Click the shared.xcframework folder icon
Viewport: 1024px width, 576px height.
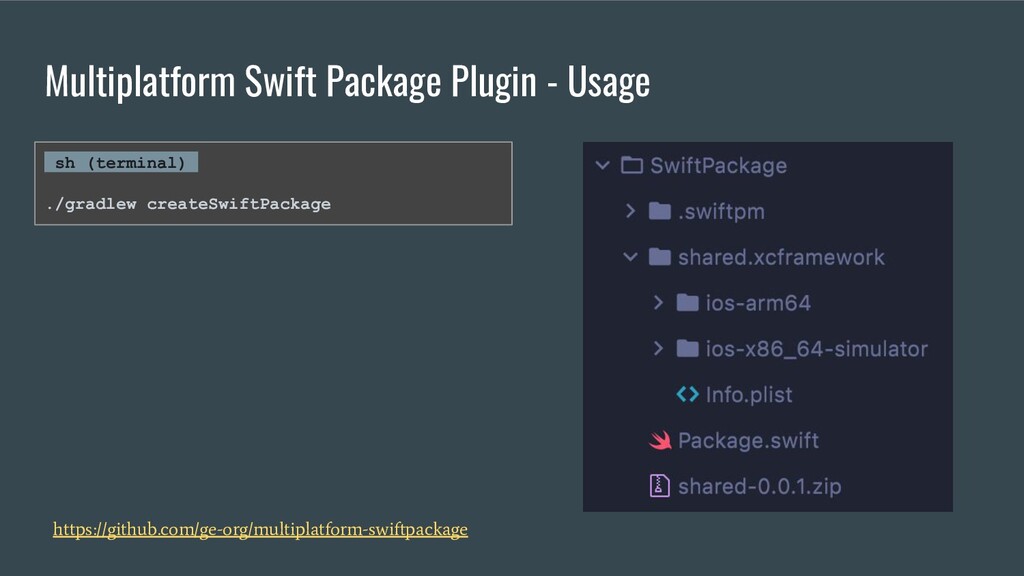660,257
